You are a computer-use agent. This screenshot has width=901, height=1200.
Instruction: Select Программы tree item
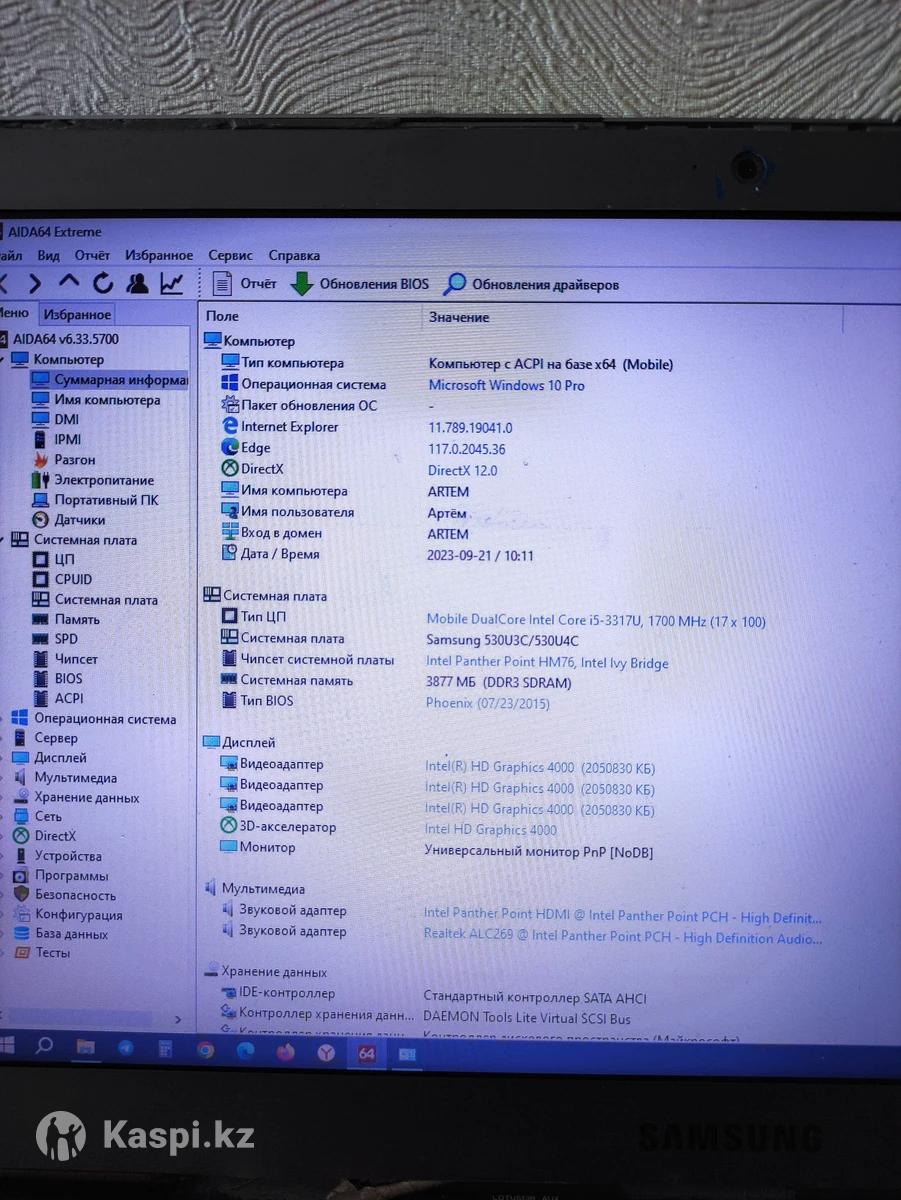(x=60, y=875)
